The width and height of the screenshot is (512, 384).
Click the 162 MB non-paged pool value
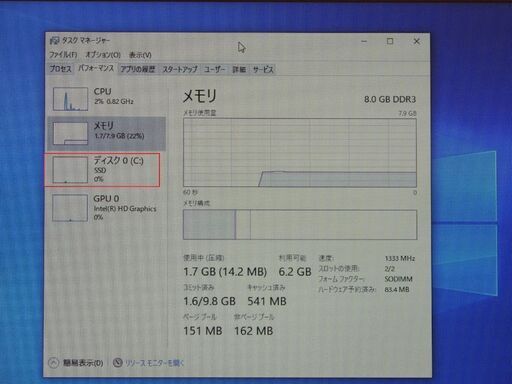pos(254,331)
